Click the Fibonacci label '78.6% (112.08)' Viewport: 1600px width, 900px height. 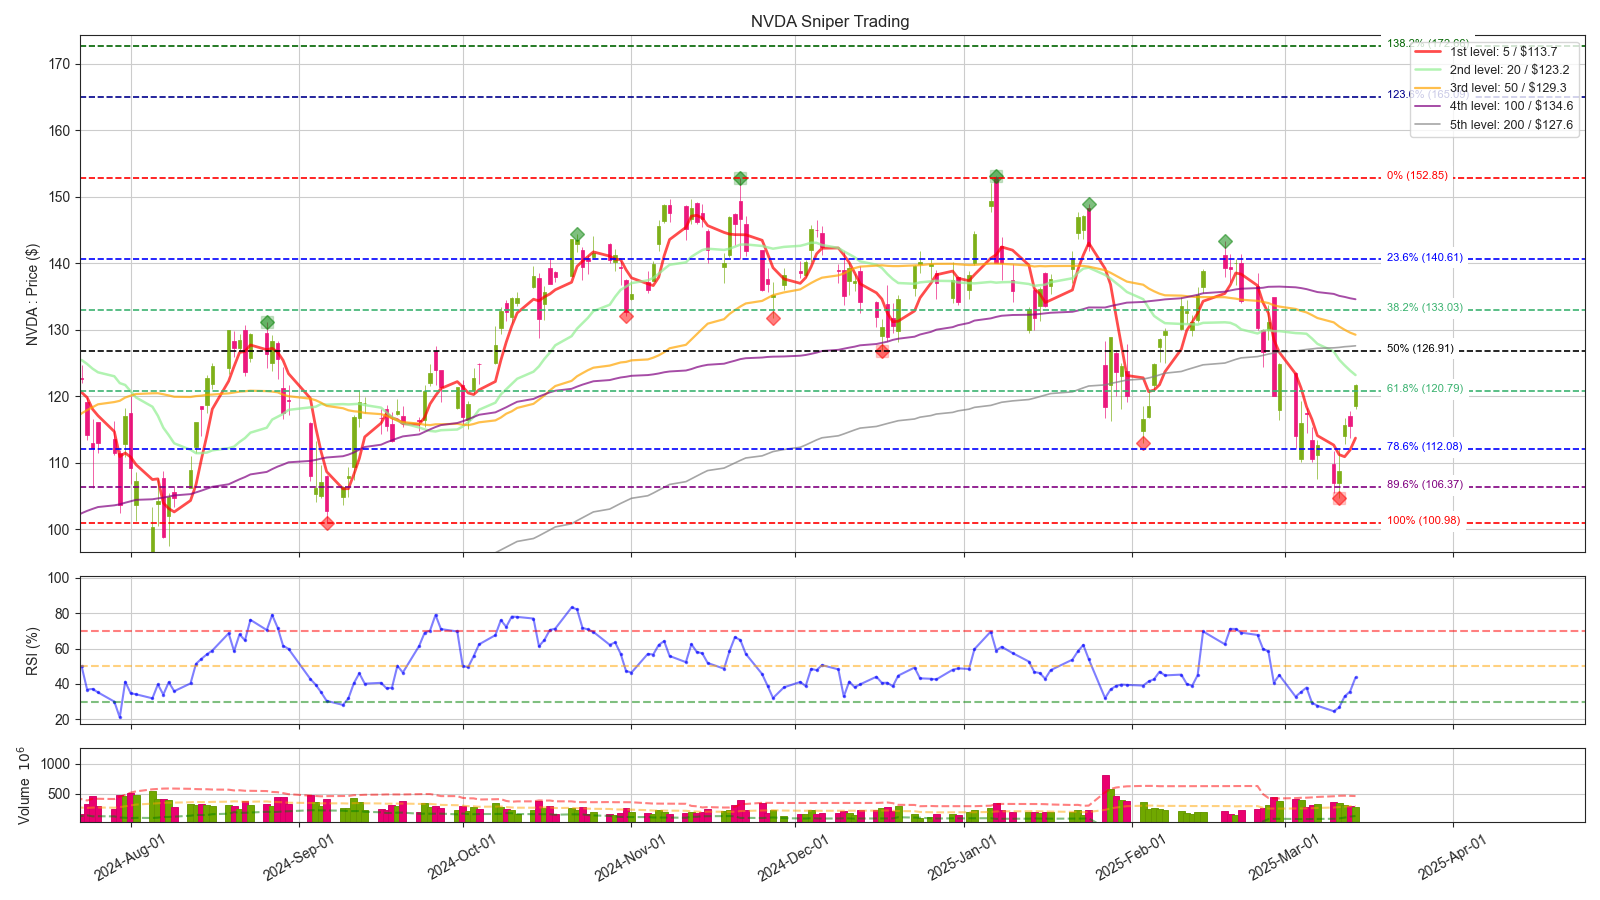tap(1425, 447)
